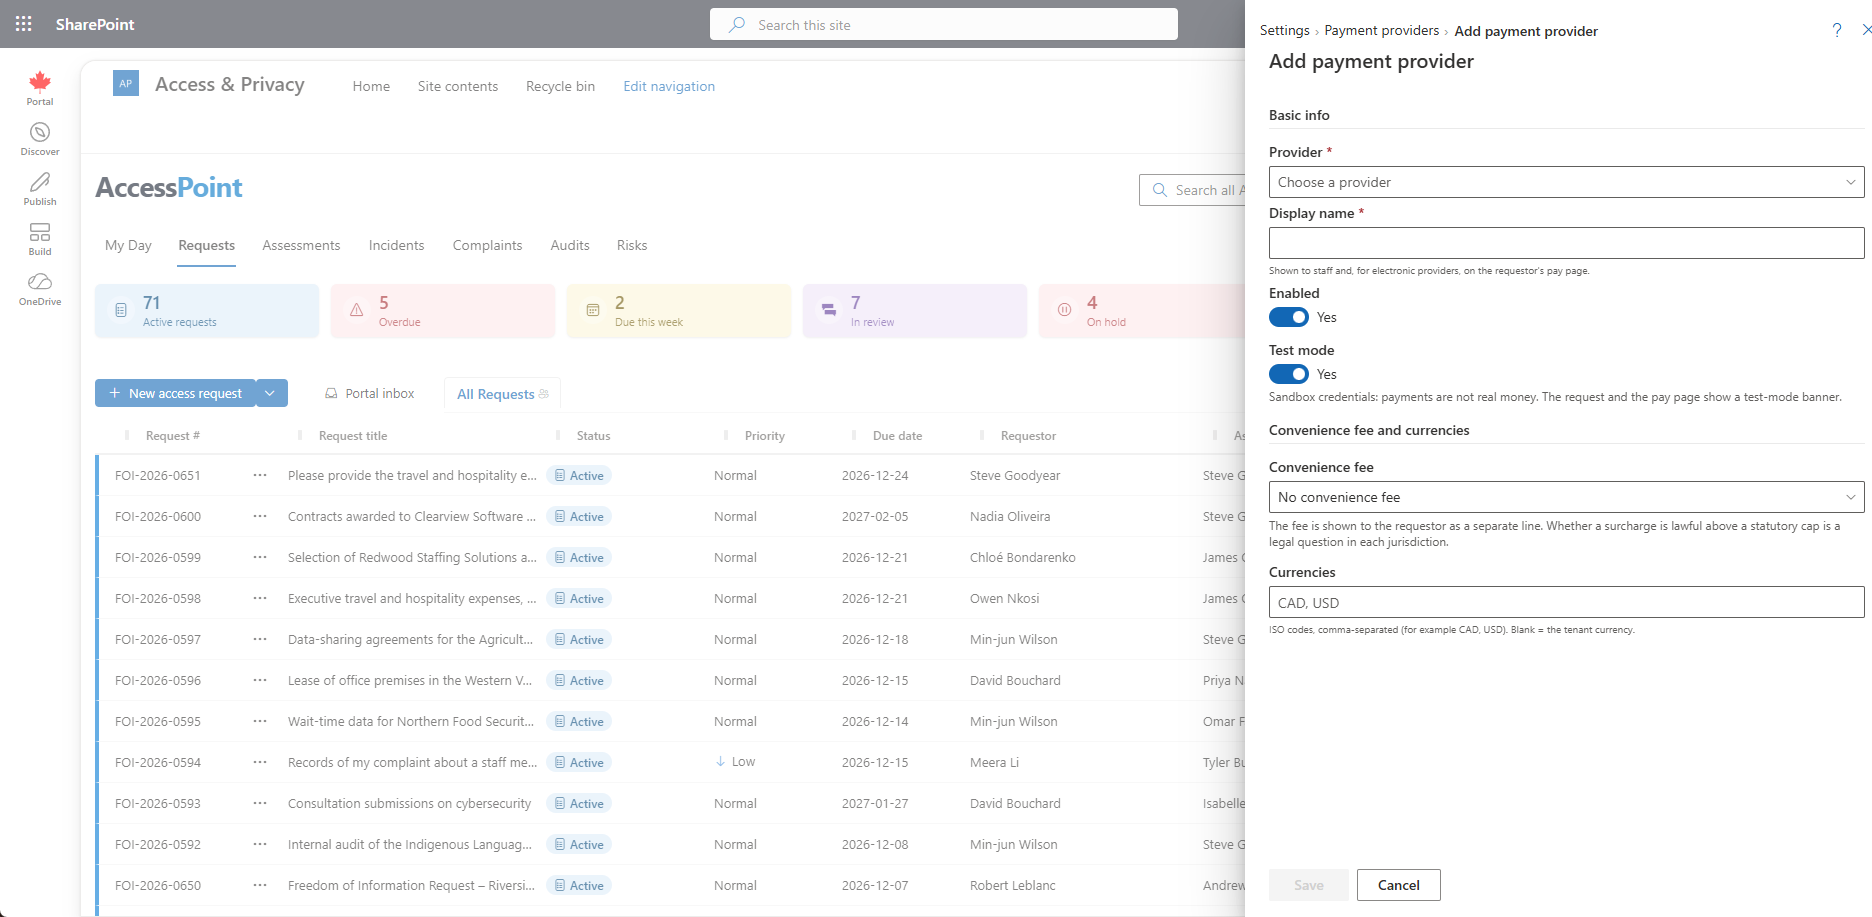Click Payment providers in the breadcrumb
The image size is (1872, 917).
pos(1381,31)
